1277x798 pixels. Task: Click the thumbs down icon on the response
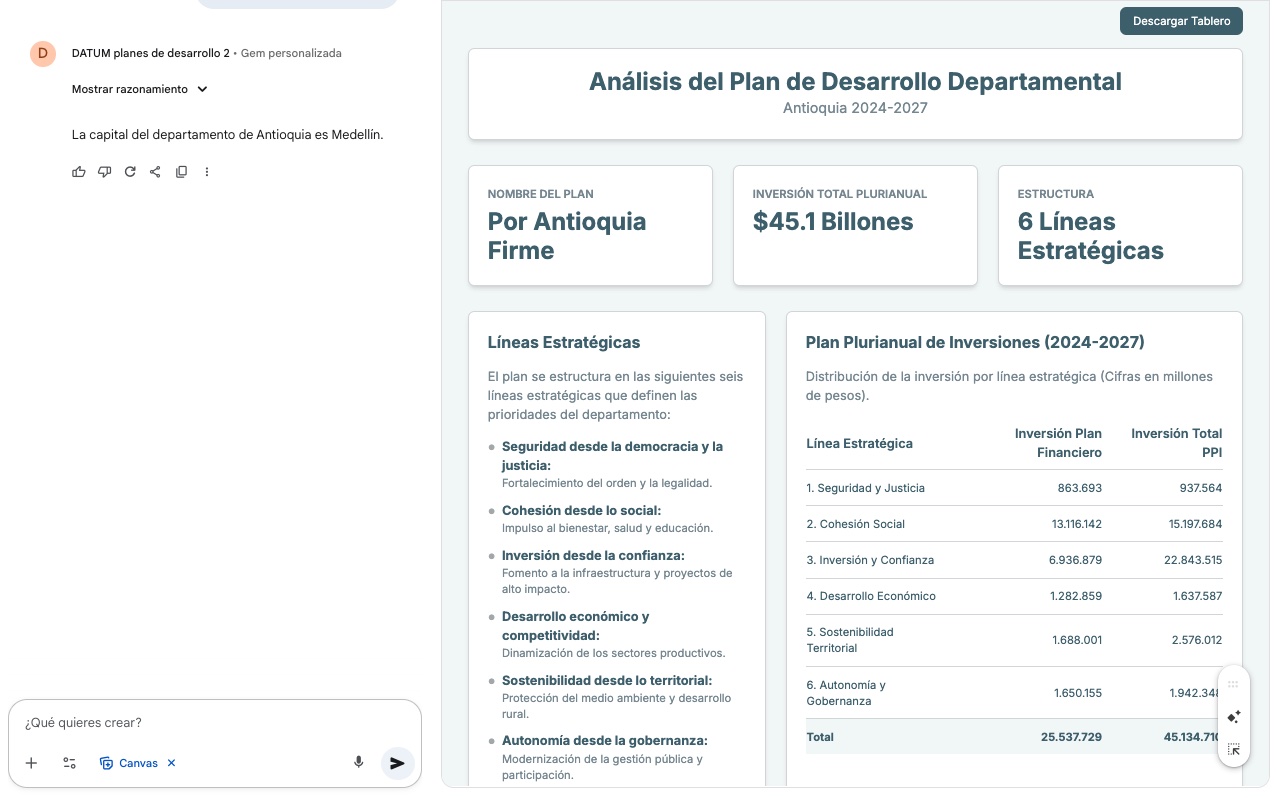[x=104, y=172]
